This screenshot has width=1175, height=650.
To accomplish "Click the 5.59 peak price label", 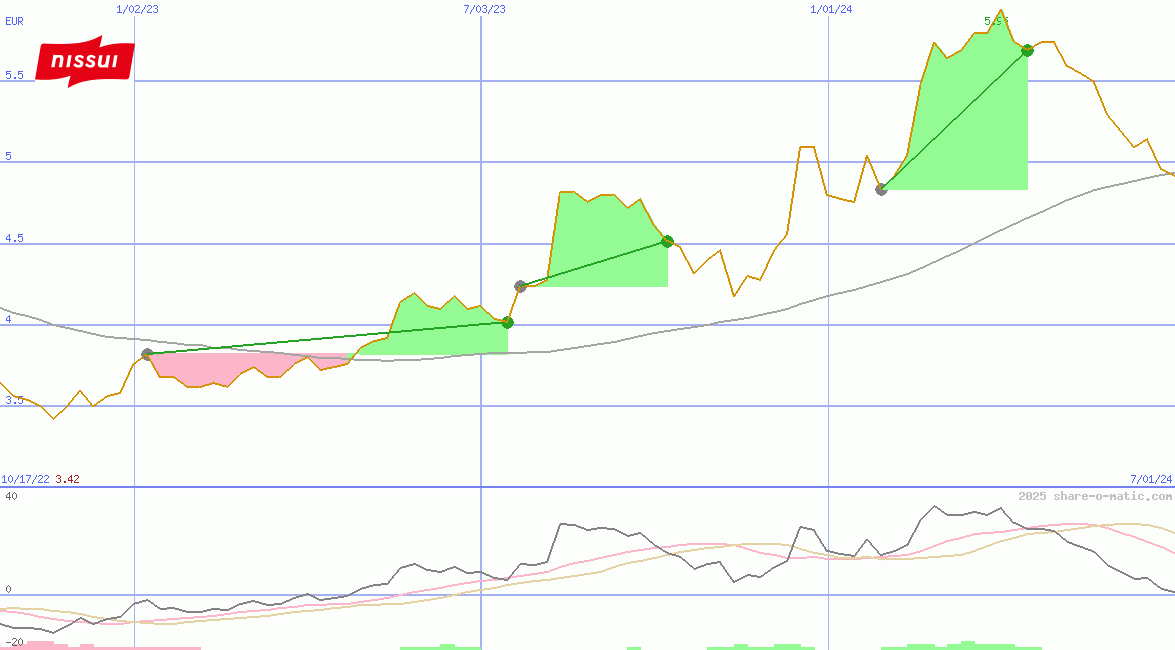I will point(996,21).
